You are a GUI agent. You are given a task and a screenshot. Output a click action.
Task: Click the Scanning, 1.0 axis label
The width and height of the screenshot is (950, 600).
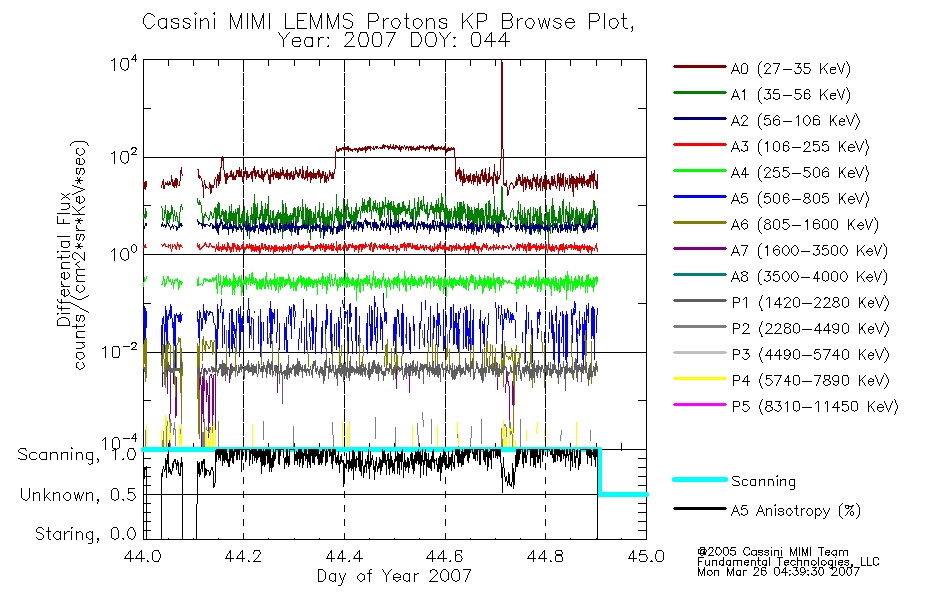pos(77,455)
